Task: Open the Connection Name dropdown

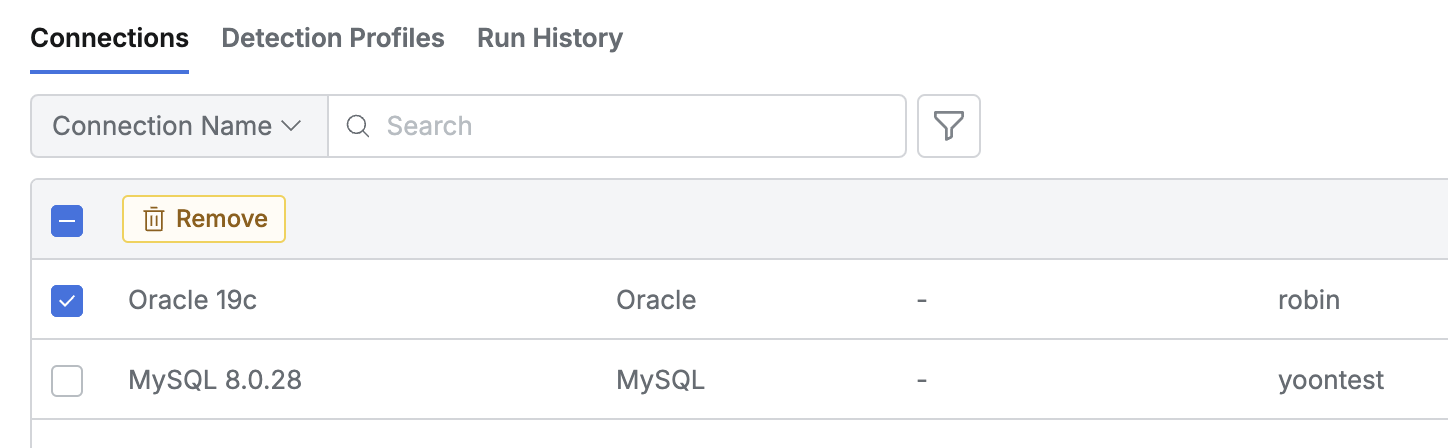Action: [178, 126]
